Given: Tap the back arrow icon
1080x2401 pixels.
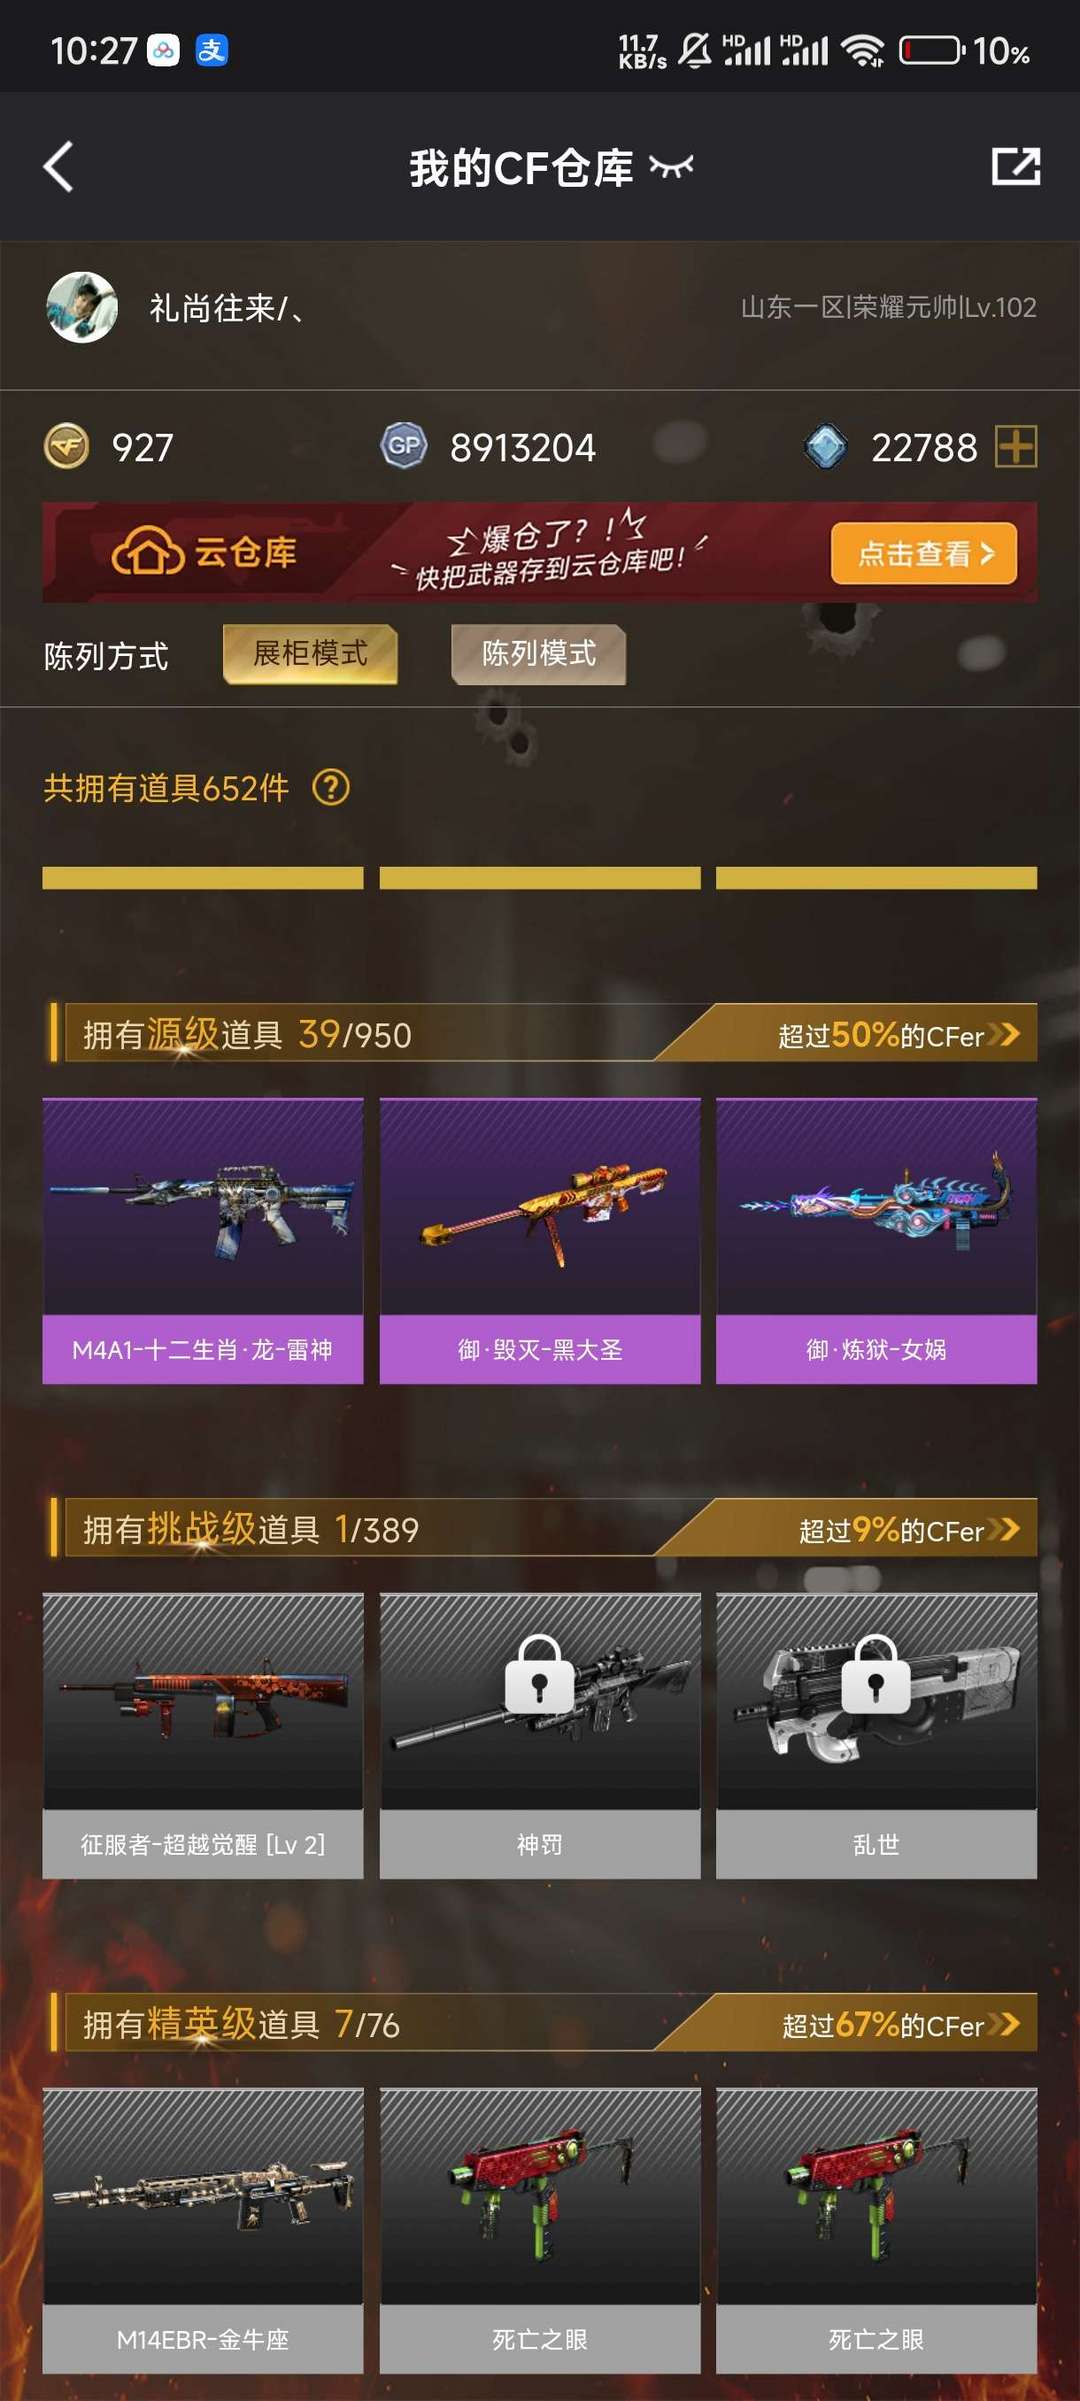Looking at the screenshot, I should pyautogui.click(x=59, y=166).
